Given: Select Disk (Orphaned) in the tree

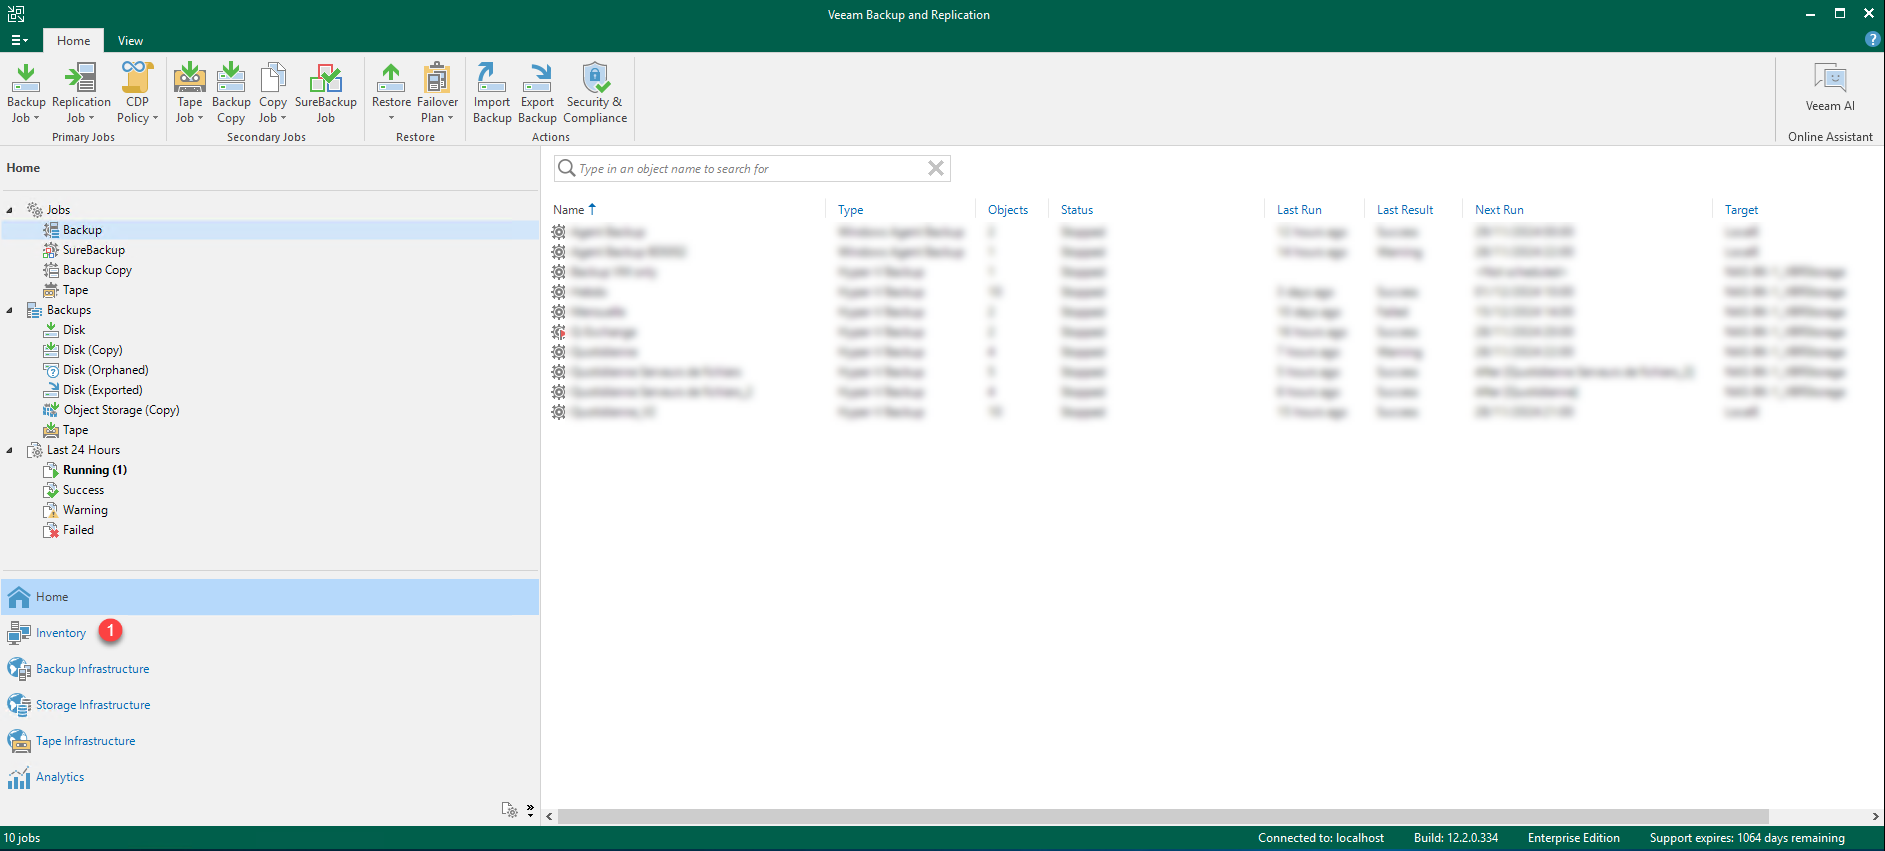Looking at the screenshot, I should point(105,370).
